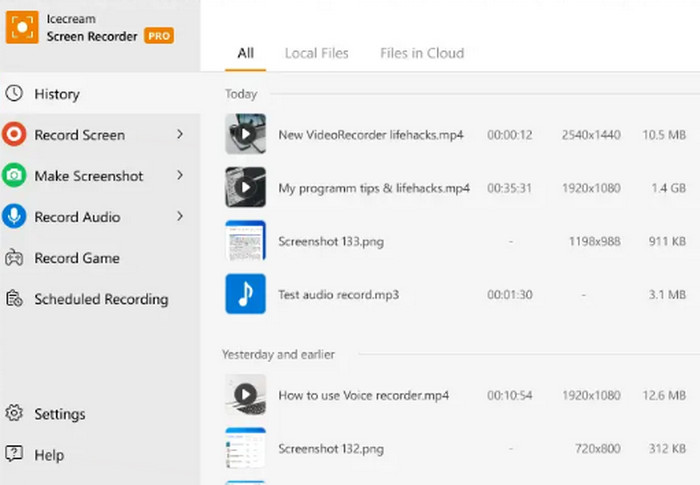Click the History clock icon
Viewport: 700px width, 485px height.
click(14, 94)
